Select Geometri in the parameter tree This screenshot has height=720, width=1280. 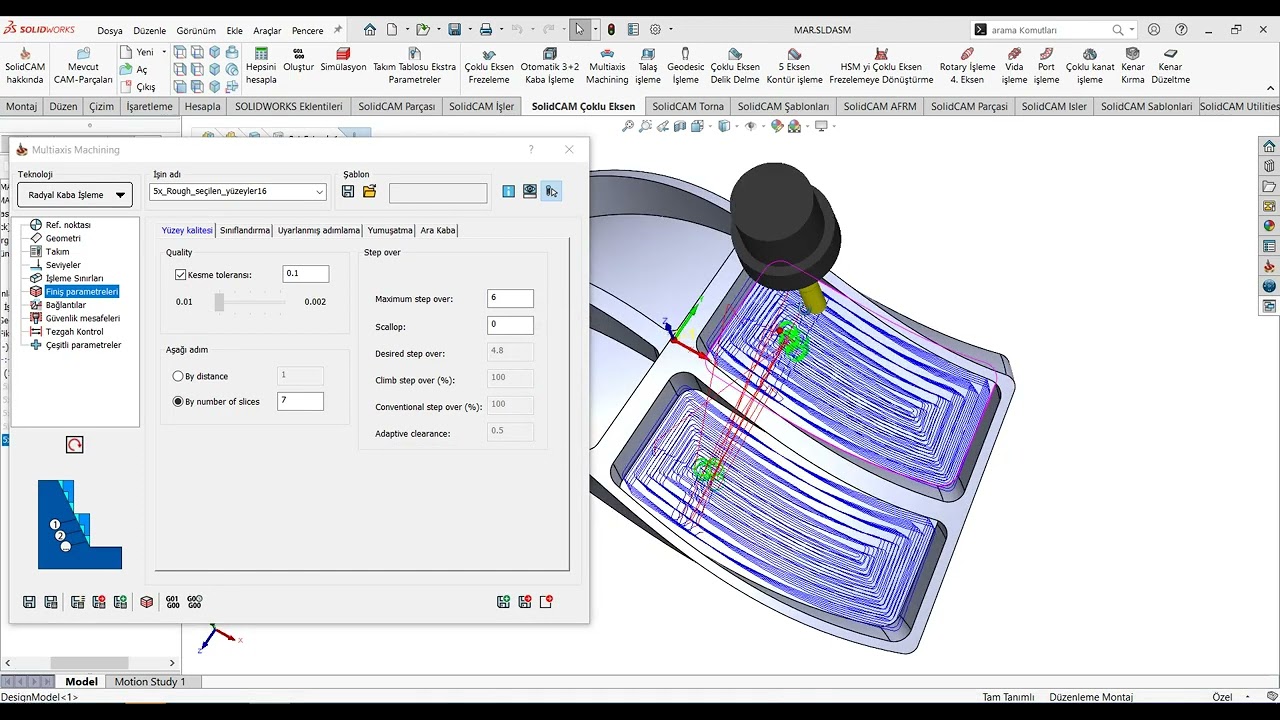62,238
